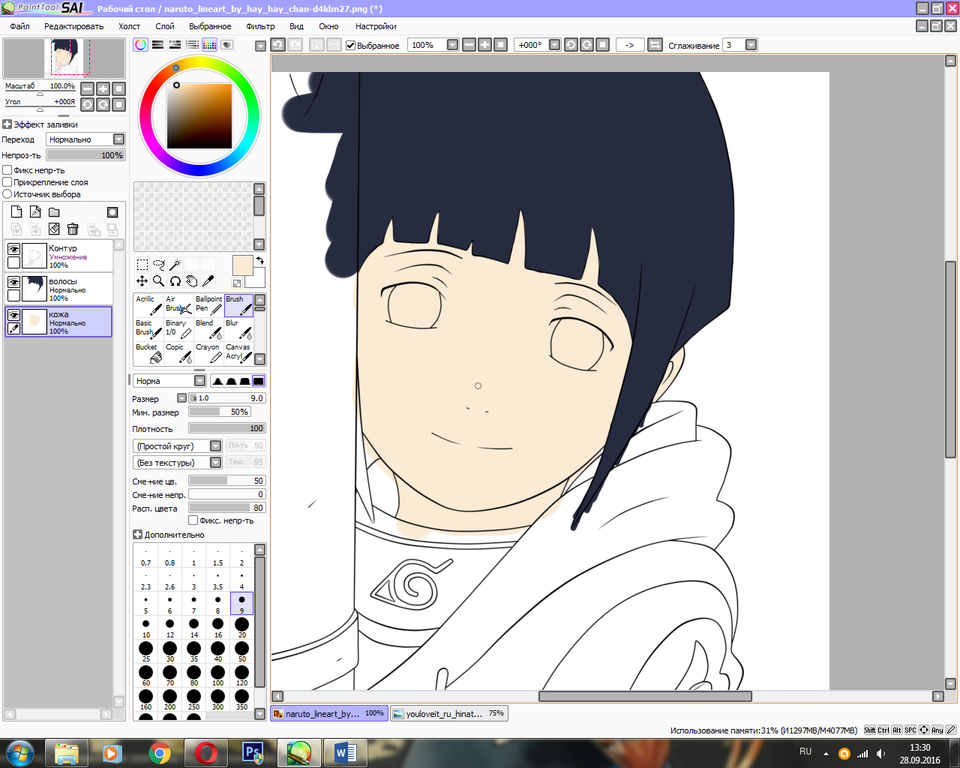Uncheck the Выбранное checkbox
This screenshot has height=768, width=960.
coord(351,45)
